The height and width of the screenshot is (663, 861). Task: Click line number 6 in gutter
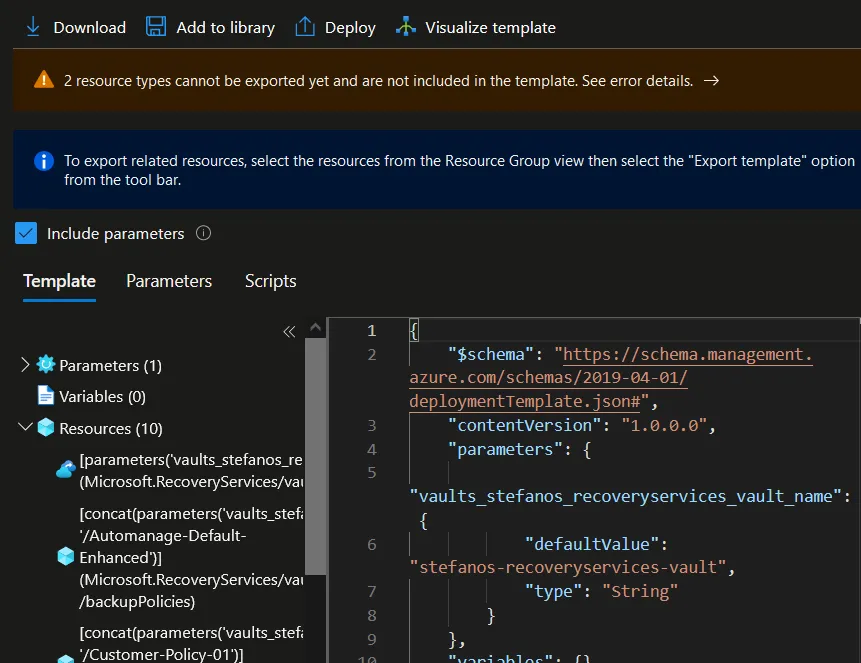click(372, 544)
